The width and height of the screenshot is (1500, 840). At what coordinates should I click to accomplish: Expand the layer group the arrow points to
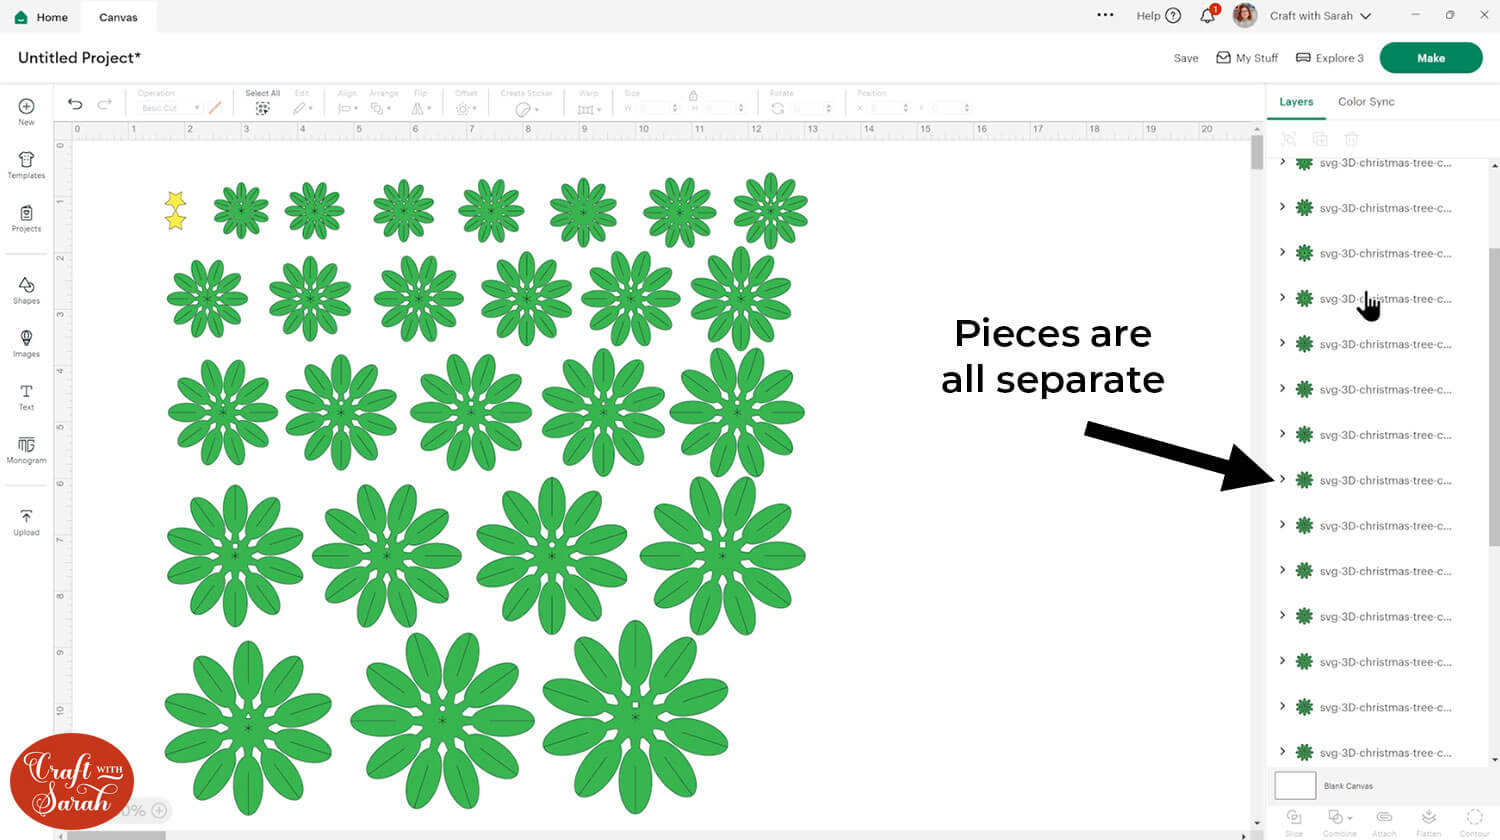coord(1283,480)
